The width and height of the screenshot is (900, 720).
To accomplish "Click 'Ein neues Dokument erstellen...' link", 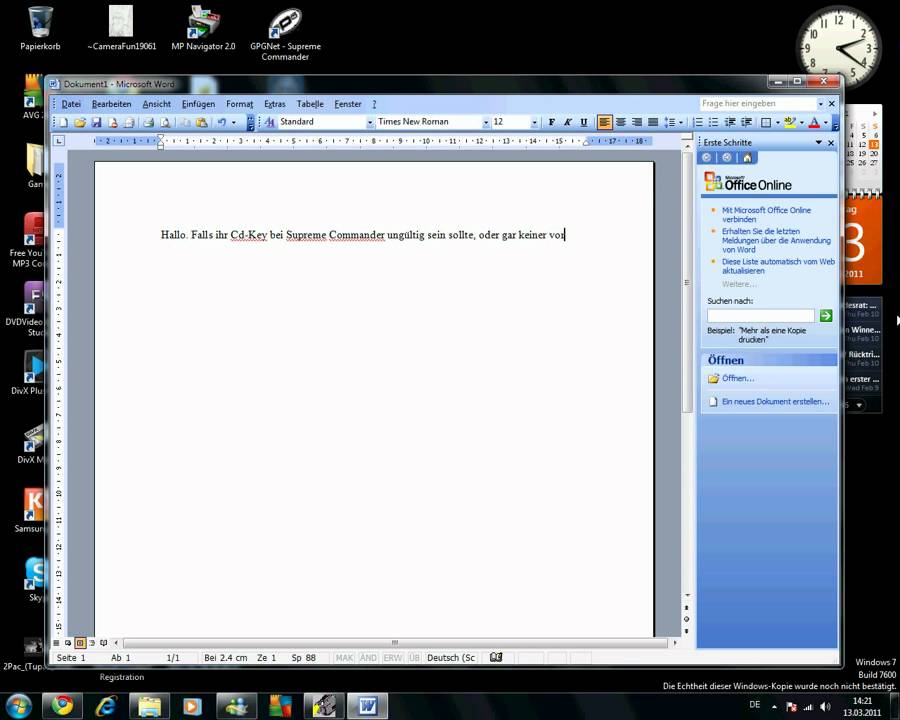I will (x=775, y=401).
